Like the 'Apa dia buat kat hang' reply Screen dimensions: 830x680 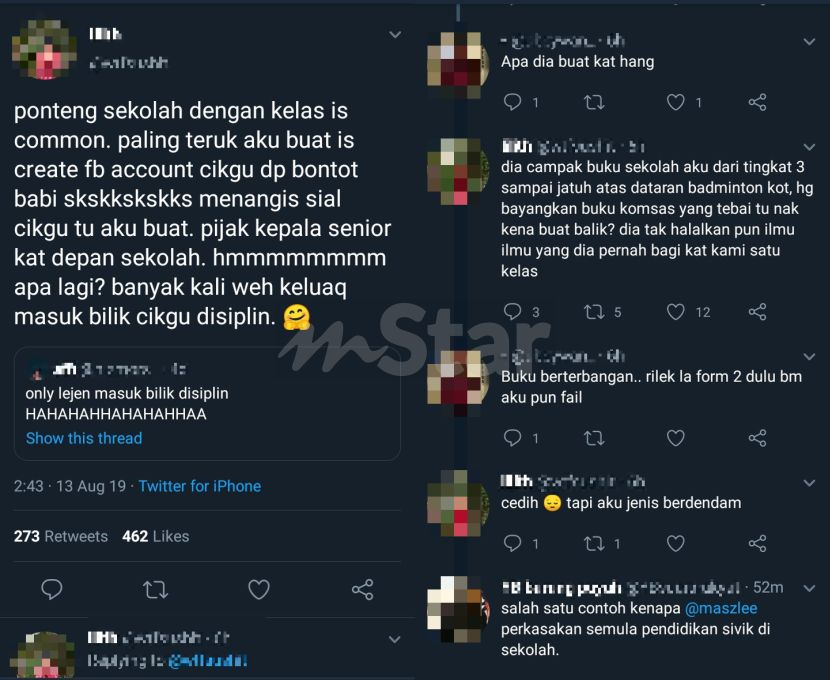click(675, 102)
